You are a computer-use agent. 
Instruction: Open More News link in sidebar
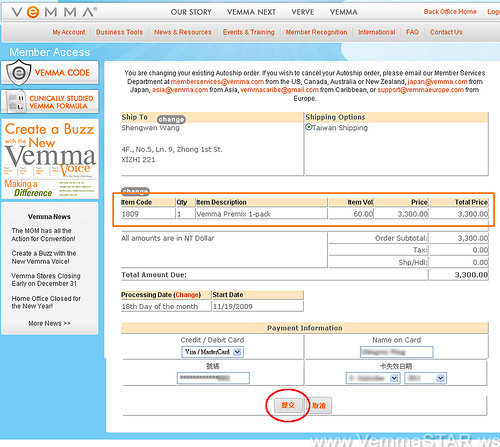(49, 323)
